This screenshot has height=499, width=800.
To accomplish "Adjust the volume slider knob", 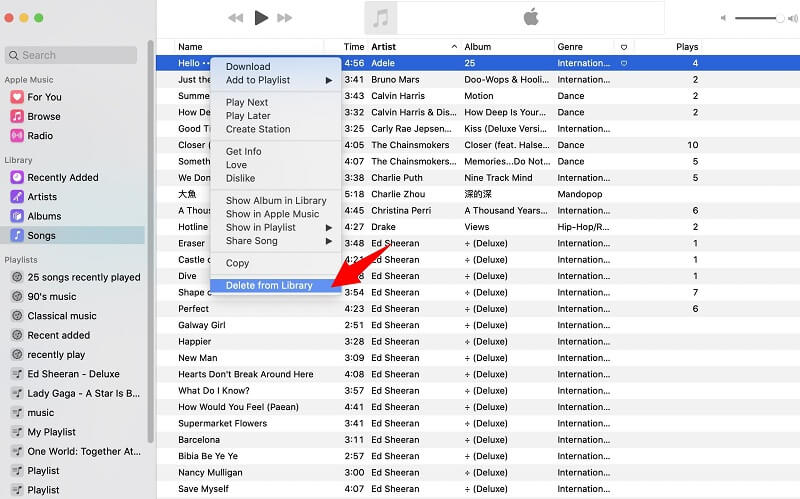I will (780, 18).
